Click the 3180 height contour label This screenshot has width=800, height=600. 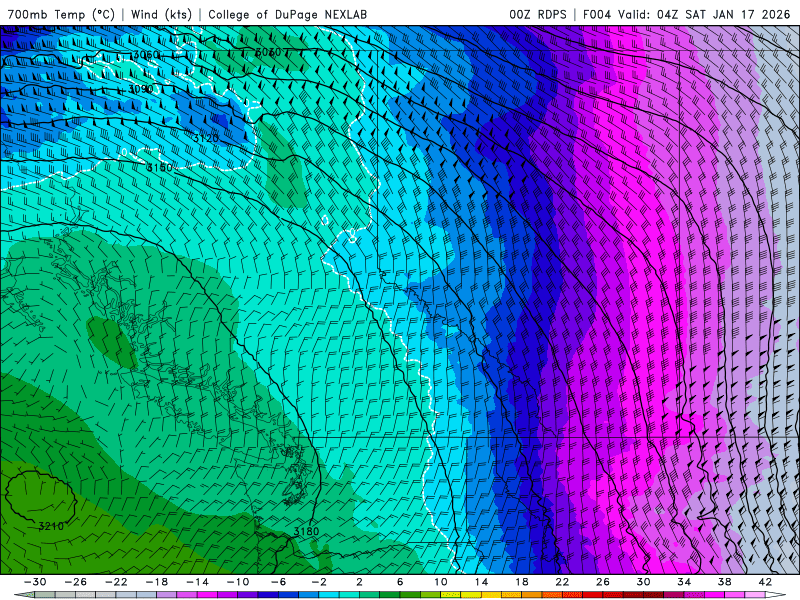[x=306, y=531]
